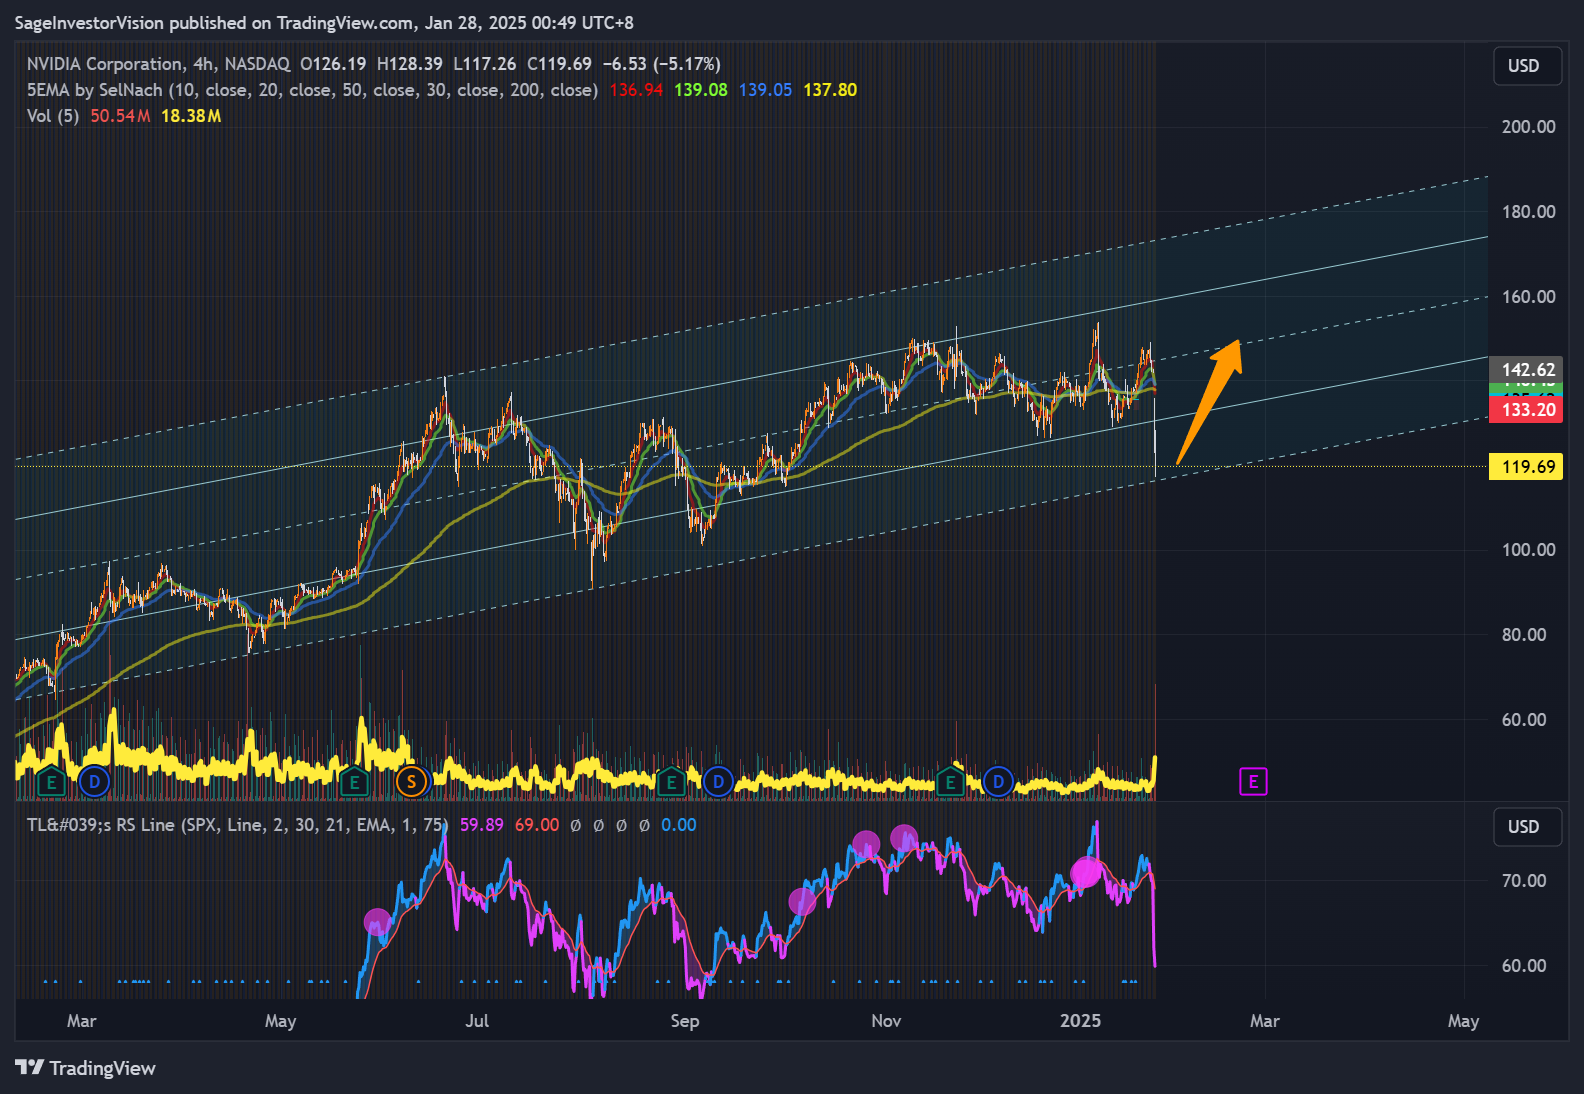Click the green 139.08 EMA value

701,90
